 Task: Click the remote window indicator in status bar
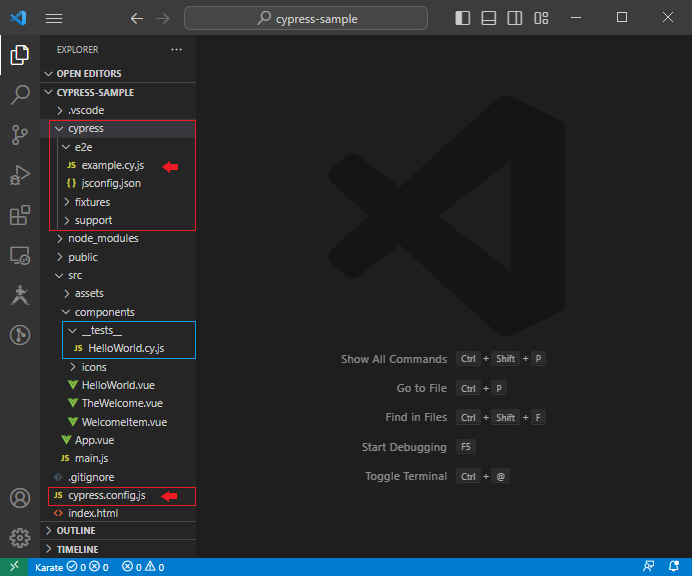coord(14,567)
